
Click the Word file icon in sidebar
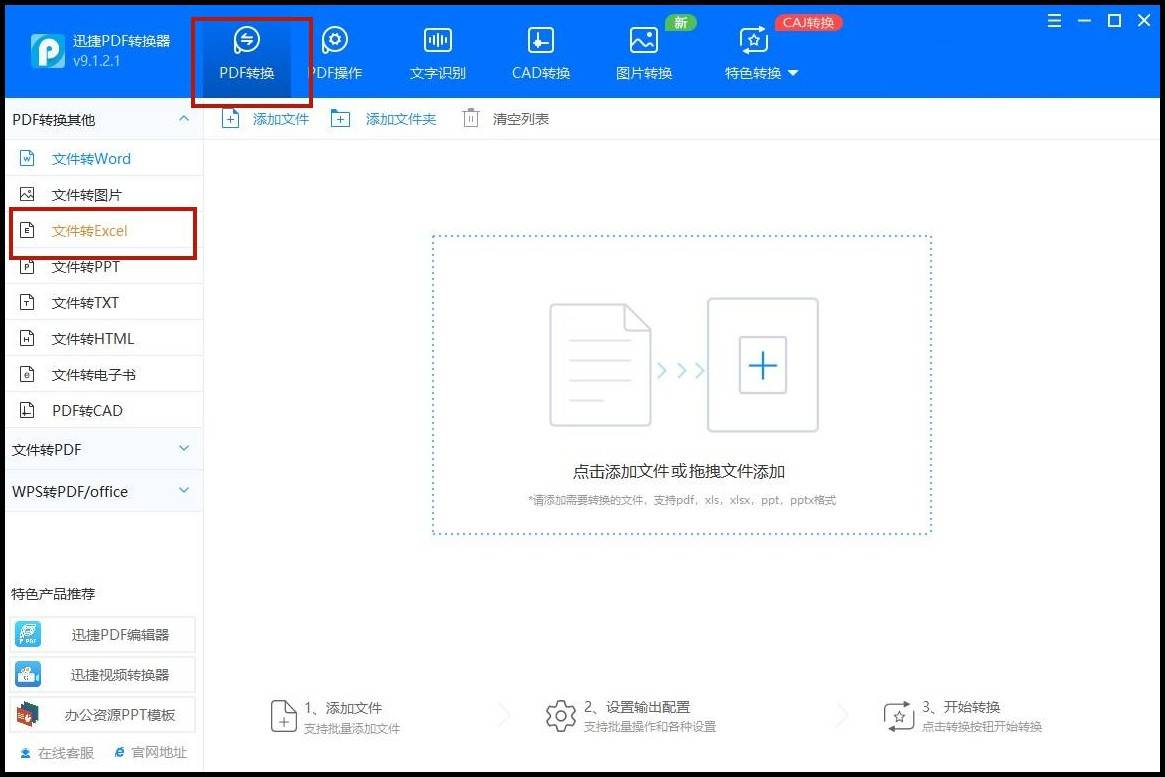click(x=27, y=158)
